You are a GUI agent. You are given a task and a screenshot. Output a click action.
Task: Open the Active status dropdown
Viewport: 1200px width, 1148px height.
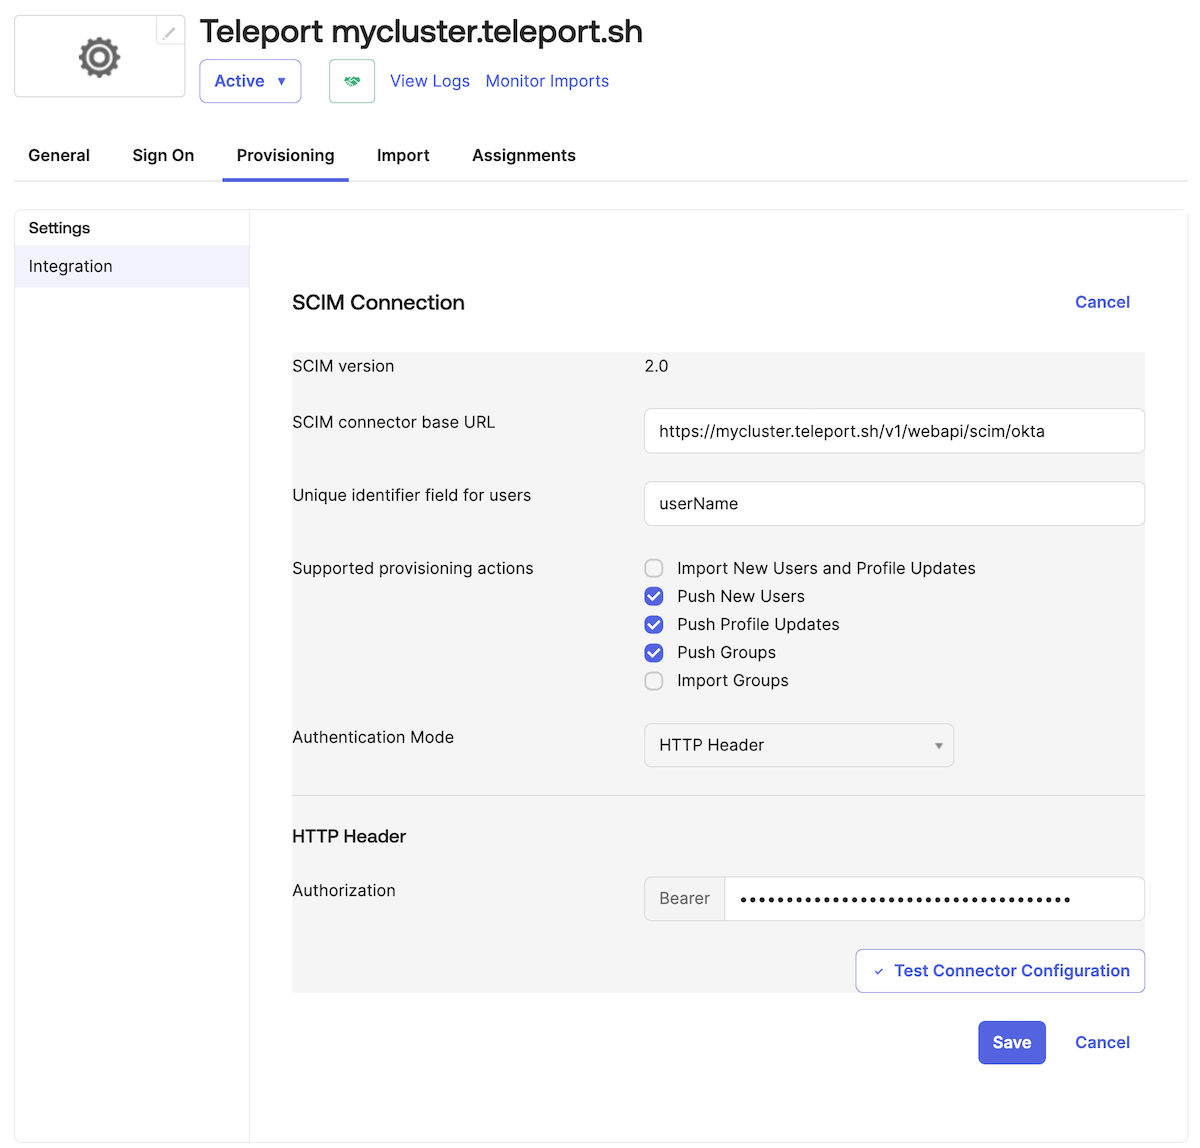[250, 81]
